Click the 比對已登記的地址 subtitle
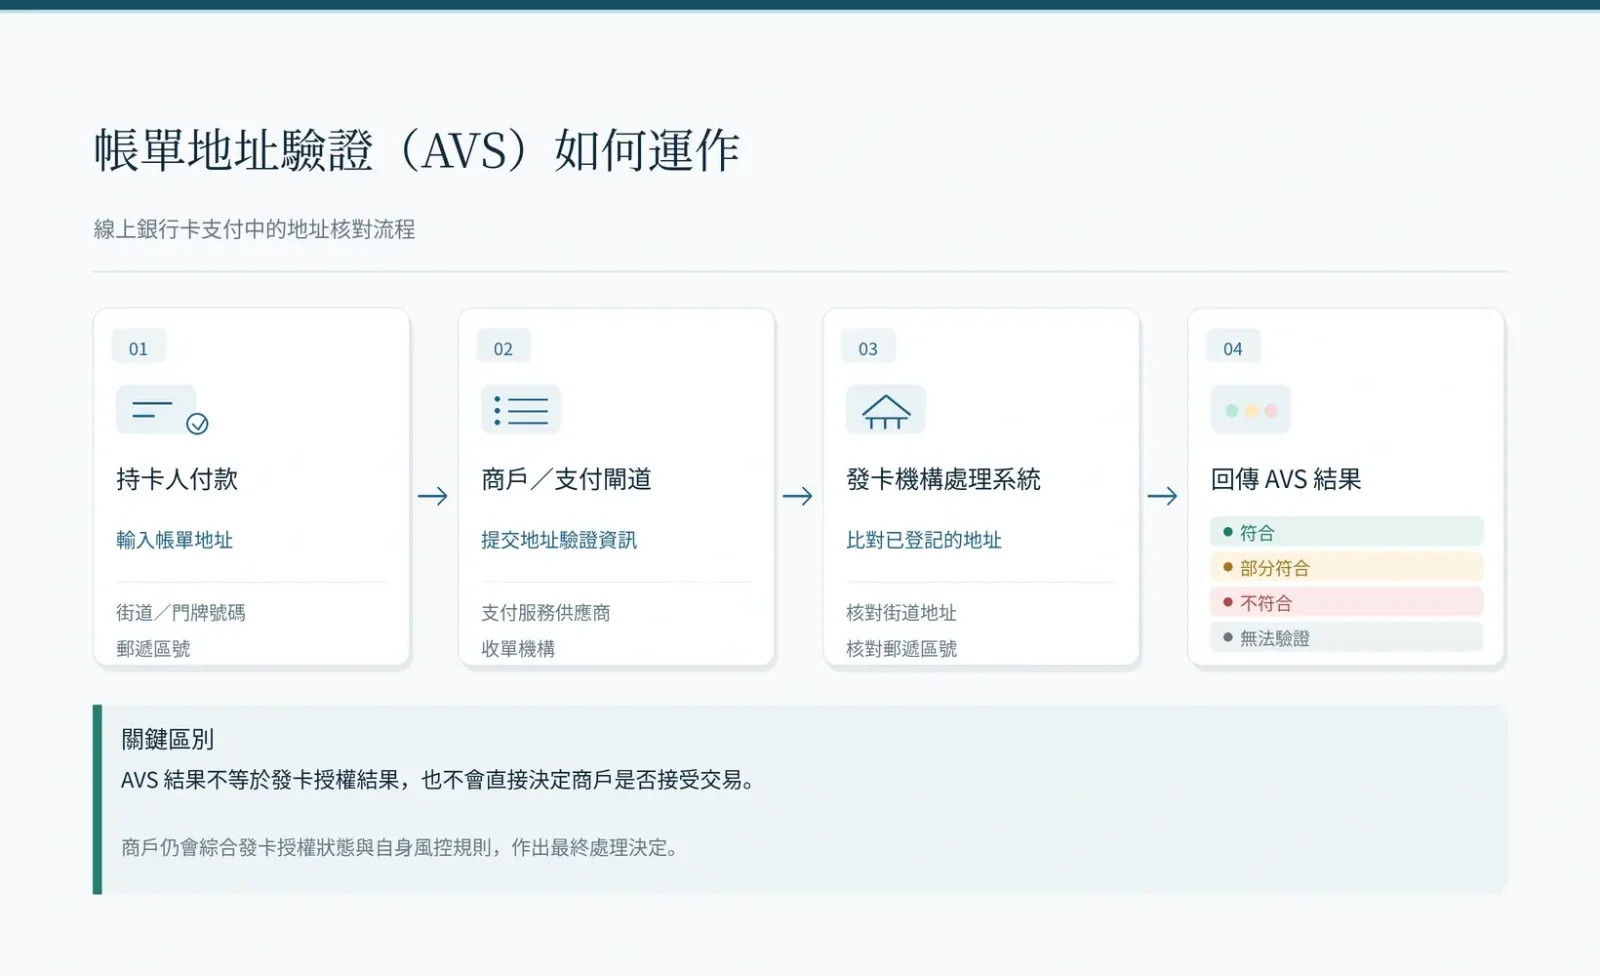Image resolution: width=1600 pixels, height=976 pixels. [x=924, y=540]
